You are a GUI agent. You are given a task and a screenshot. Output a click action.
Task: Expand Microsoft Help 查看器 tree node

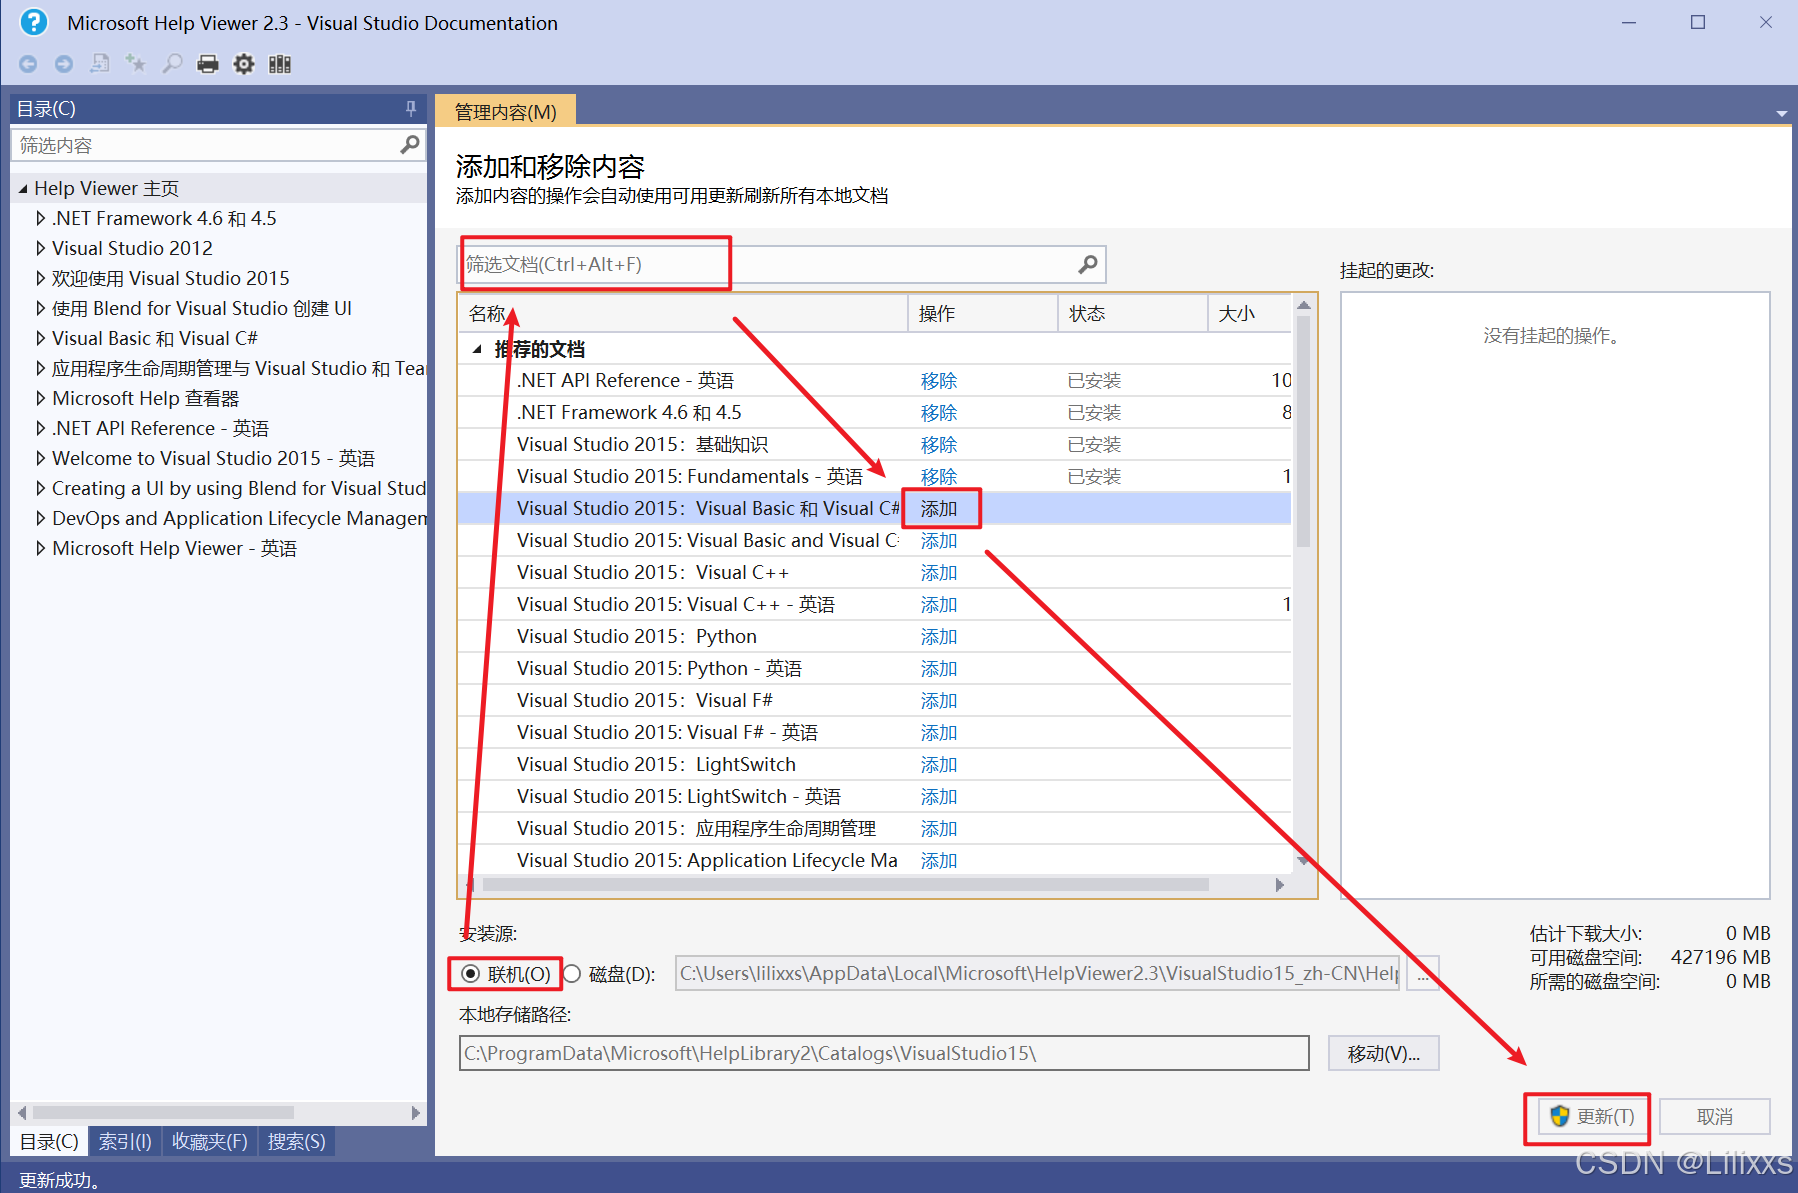pos(41,398)
